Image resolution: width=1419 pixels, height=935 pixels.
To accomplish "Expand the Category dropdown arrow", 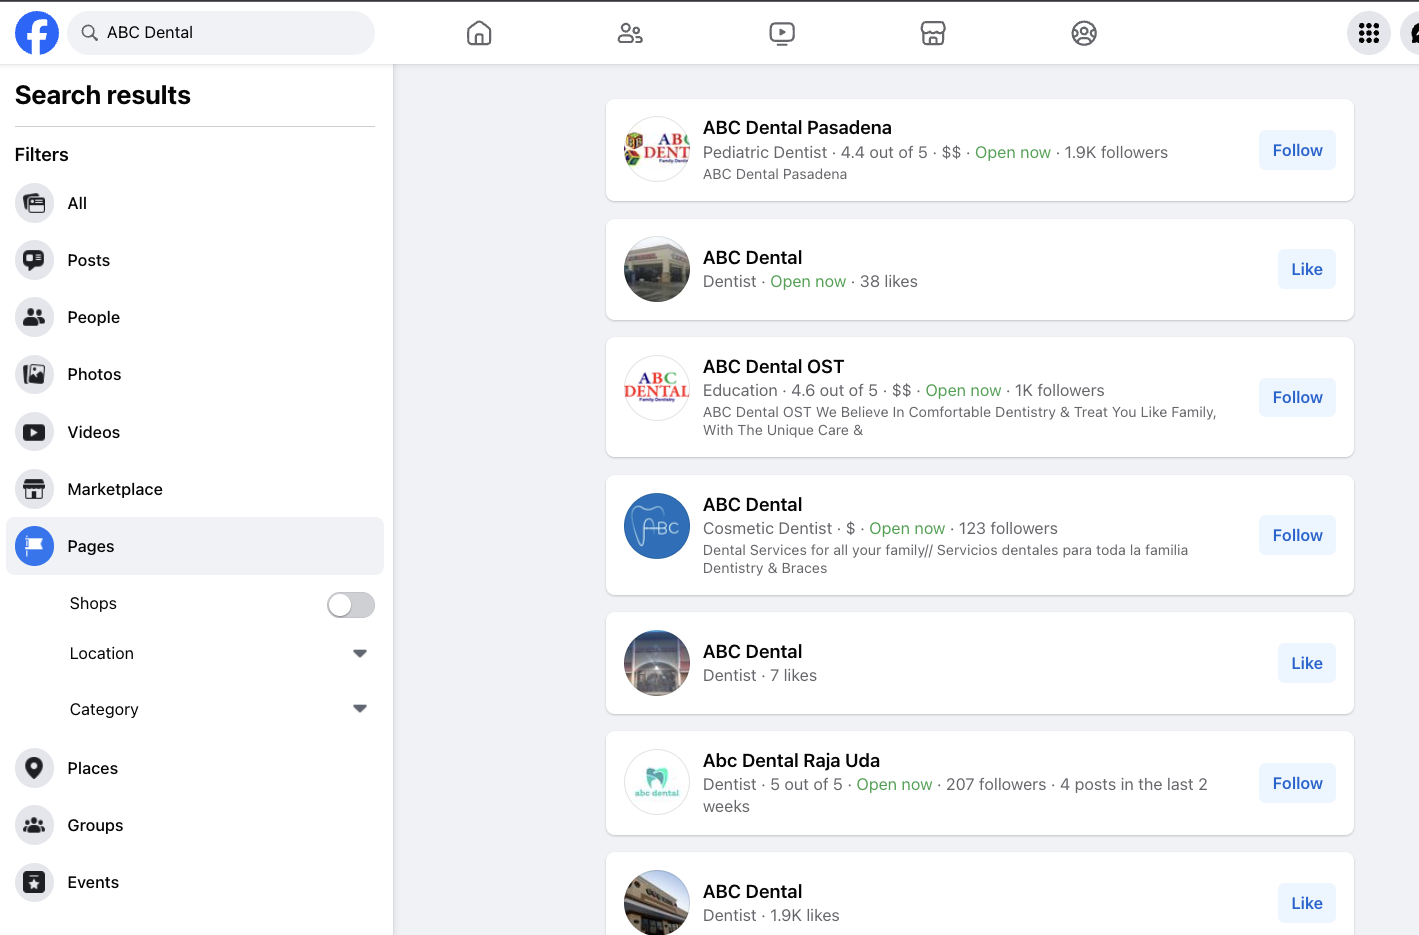I will pos(360,709).
